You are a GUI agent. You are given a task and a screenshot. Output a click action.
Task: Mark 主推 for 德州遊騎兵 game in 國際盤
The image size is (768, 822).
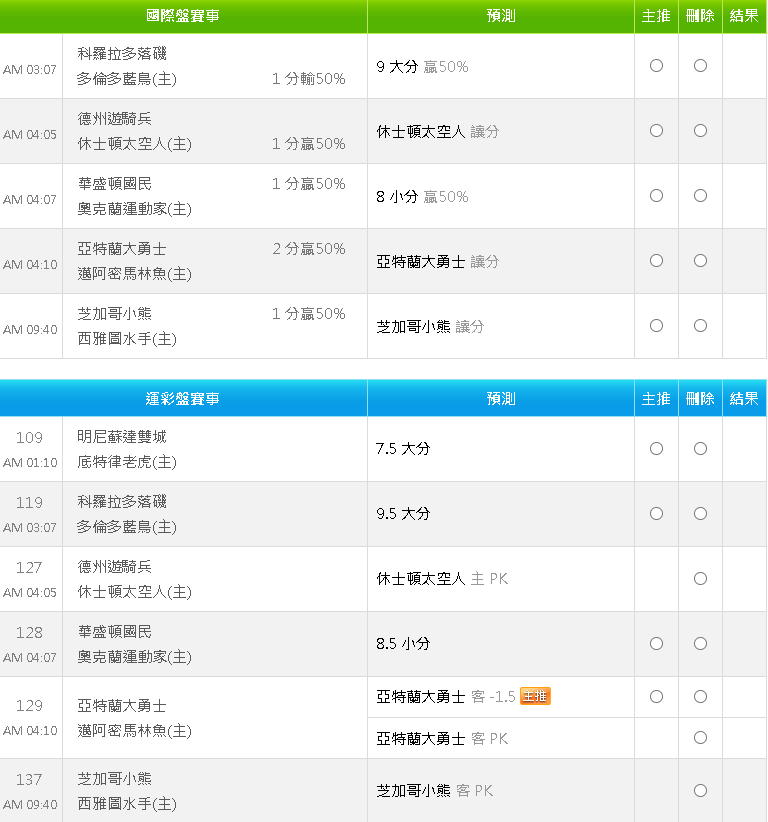(x=656, y=131)
